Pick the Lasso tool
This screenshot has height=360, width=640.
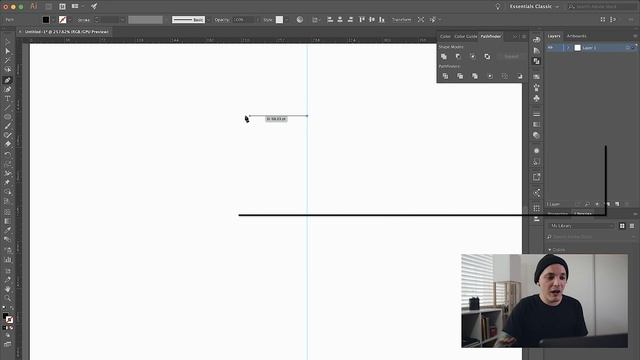(x=7, y=70)
